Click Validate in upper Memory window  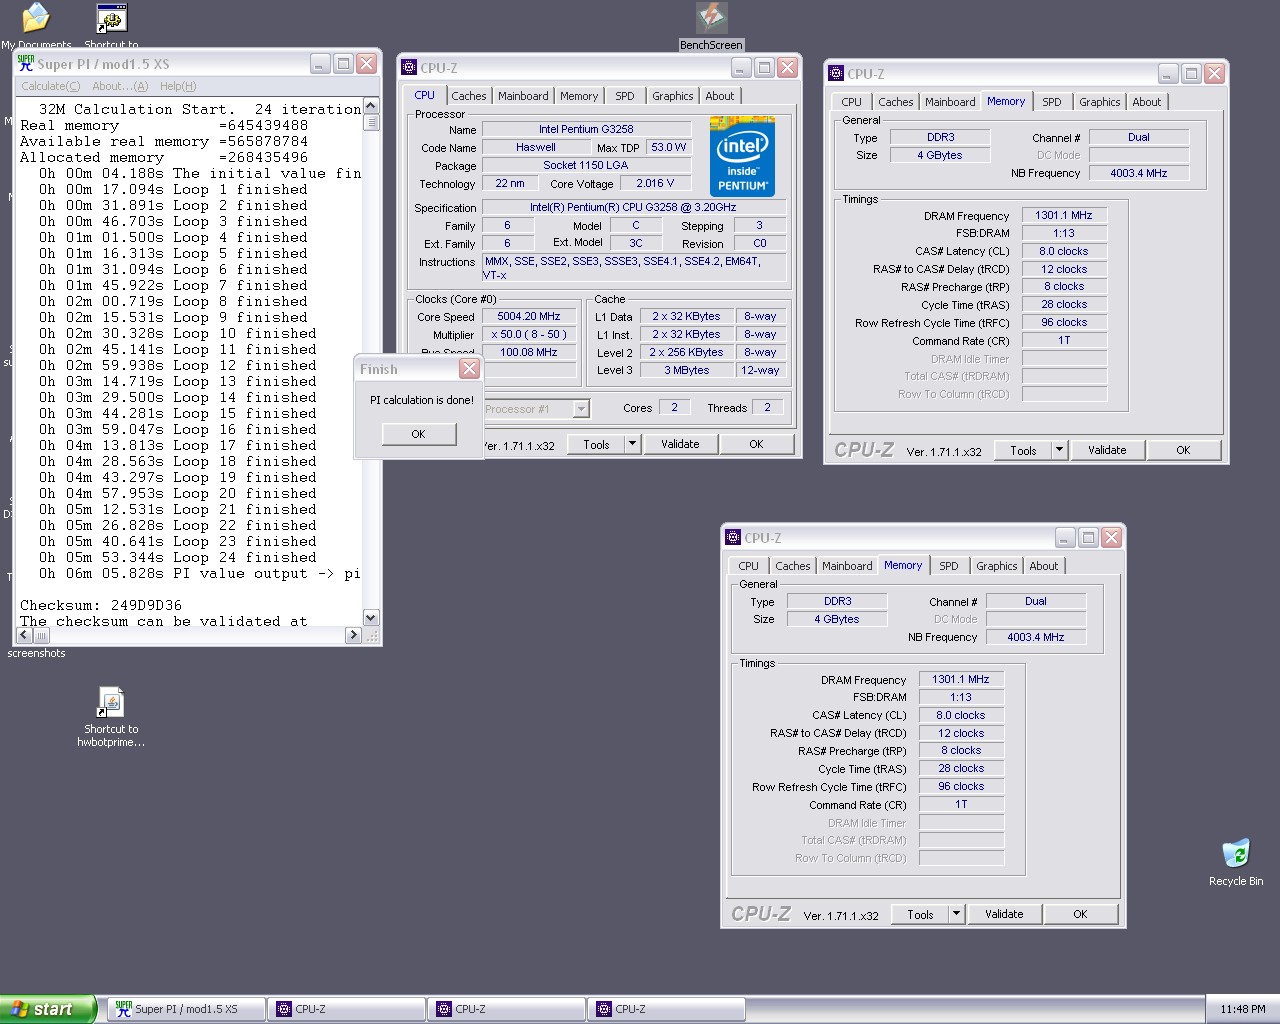point(1107,450)
